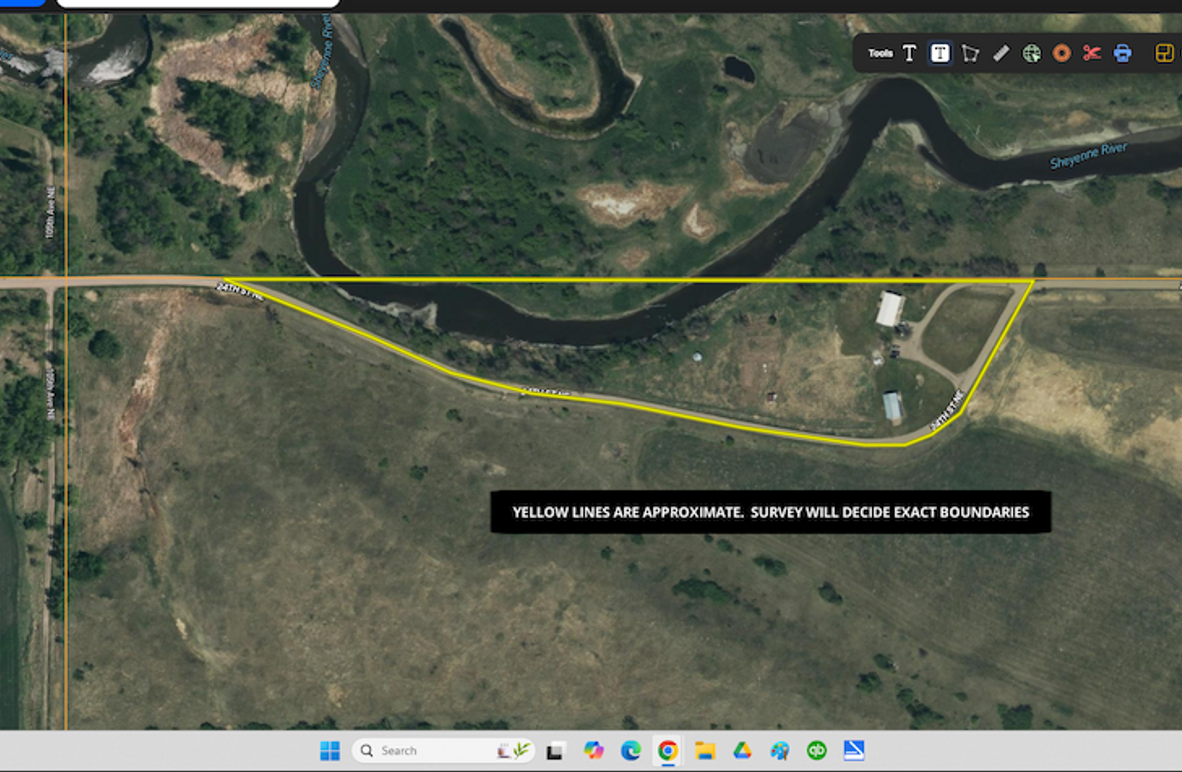Screen dimensions: 1182x772
Task: Click the Tools toolbar label
Action: [x=880, y=54]
